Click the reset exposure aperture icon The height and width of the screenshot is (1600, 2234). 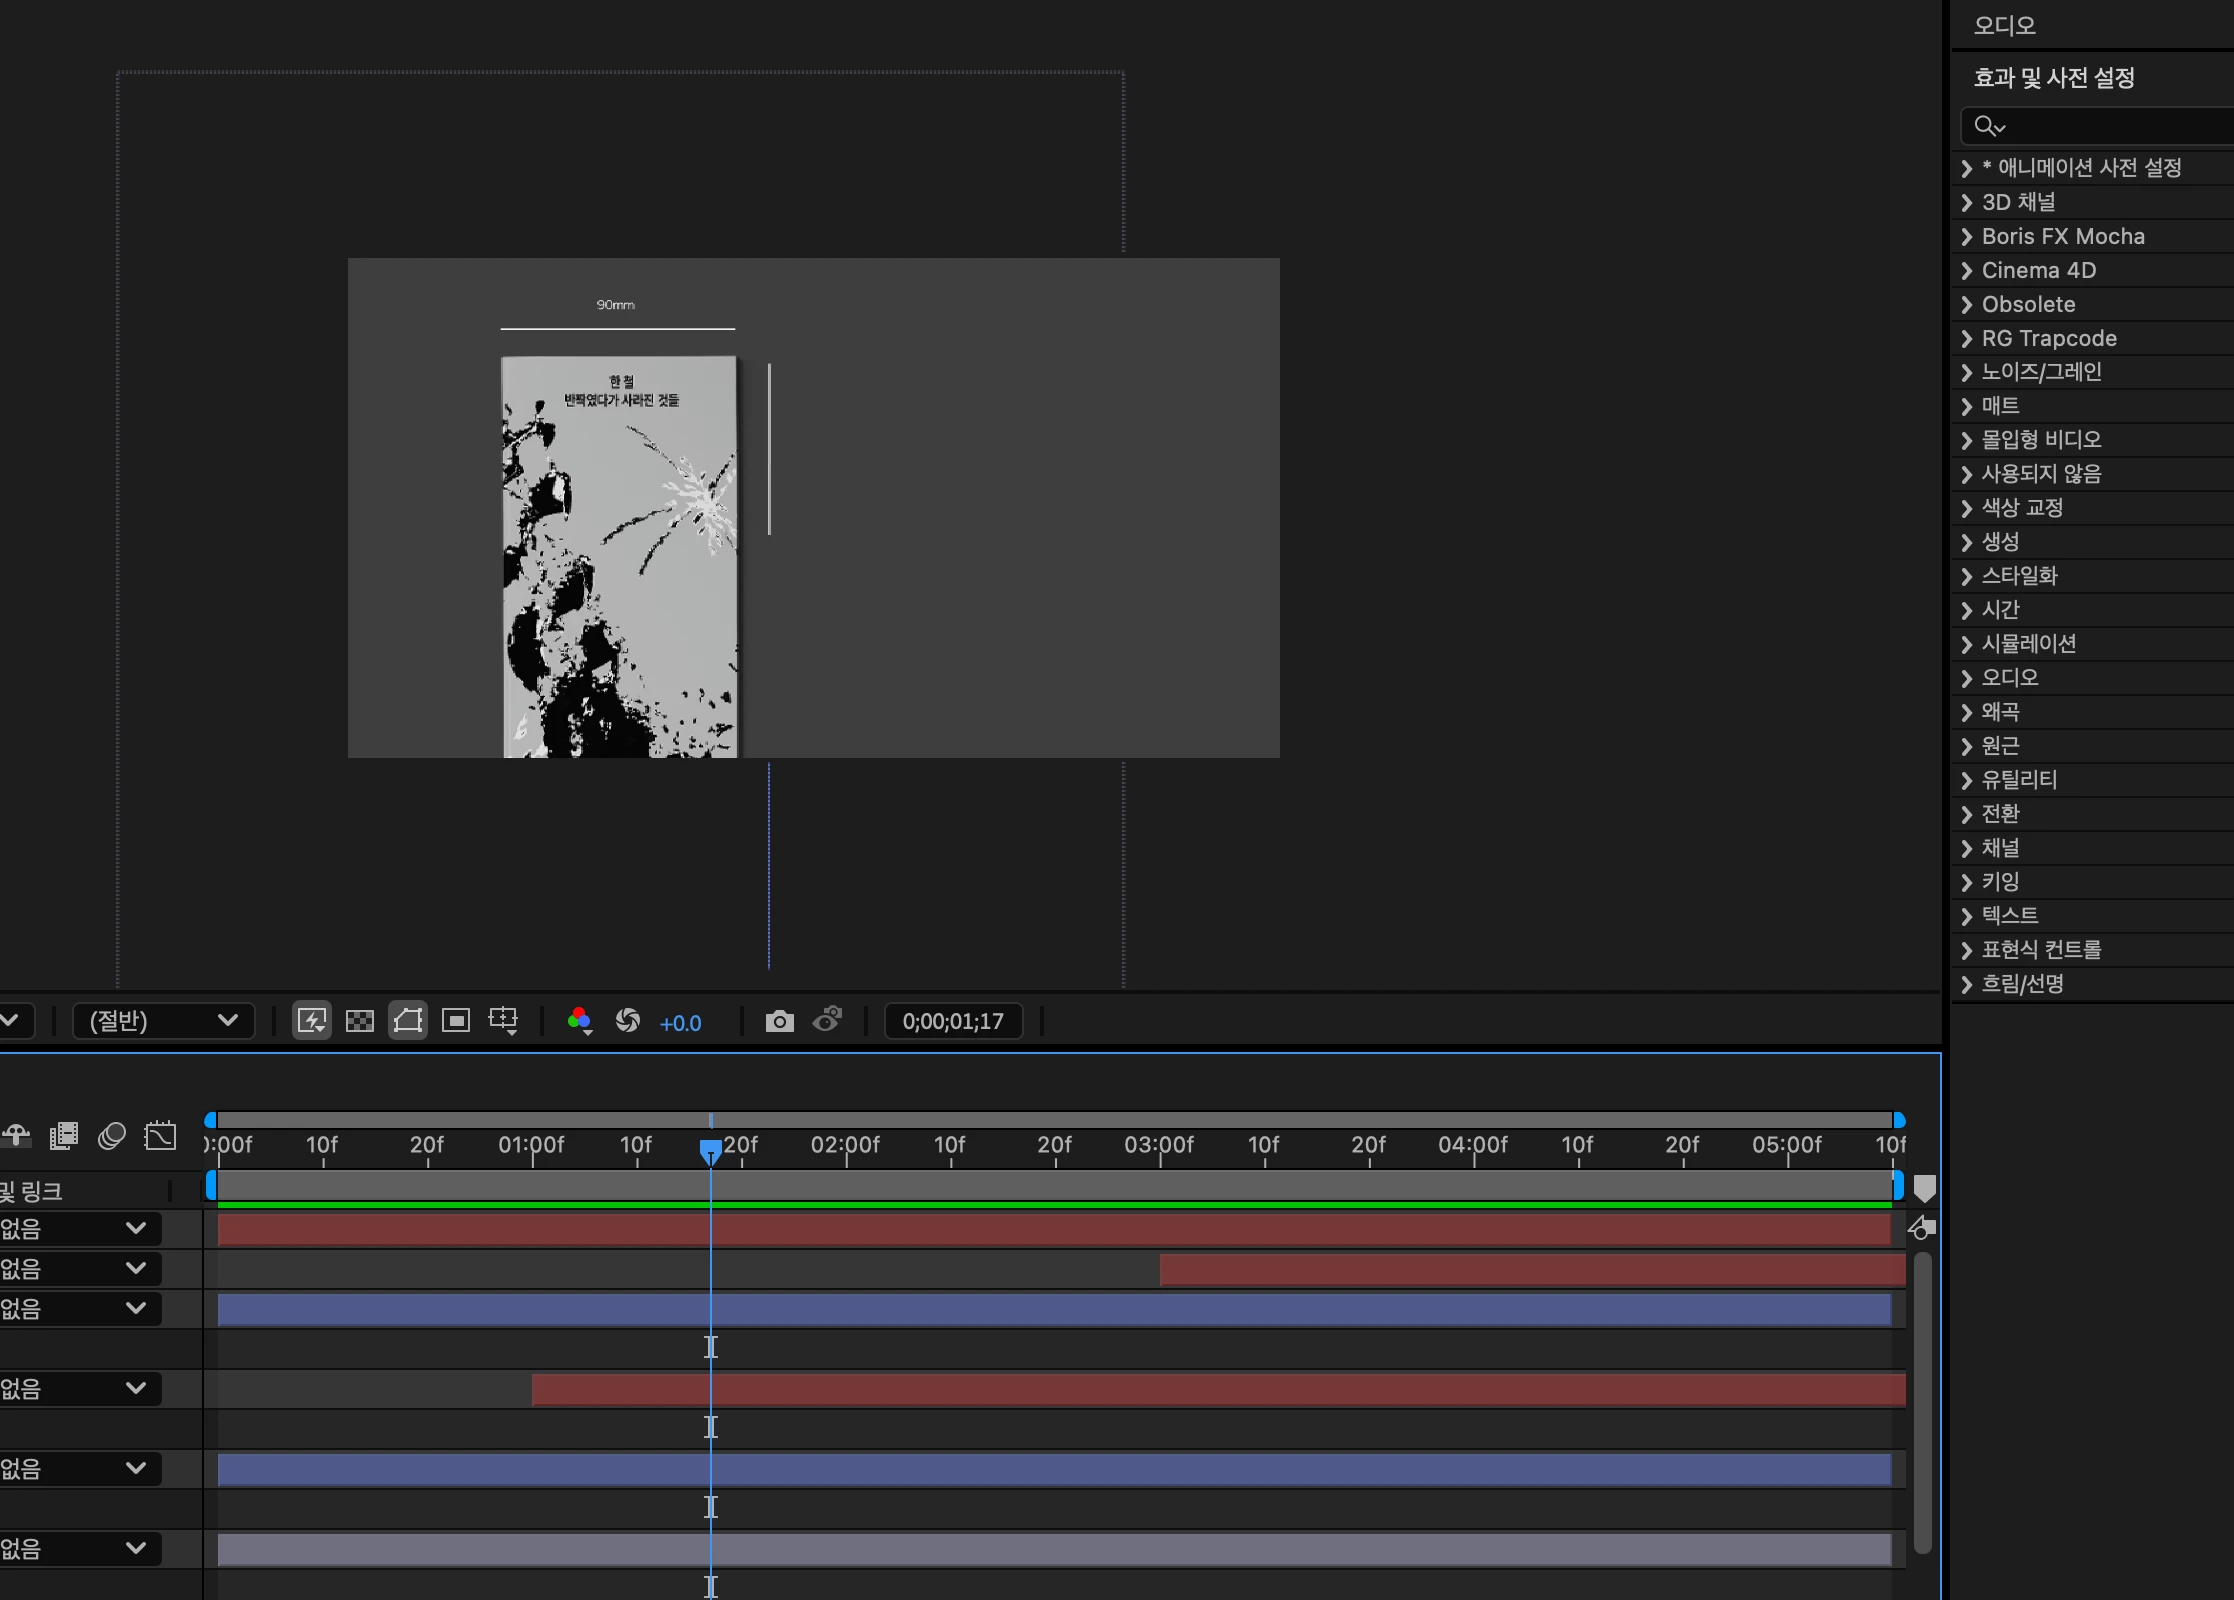coord(628,1021)
